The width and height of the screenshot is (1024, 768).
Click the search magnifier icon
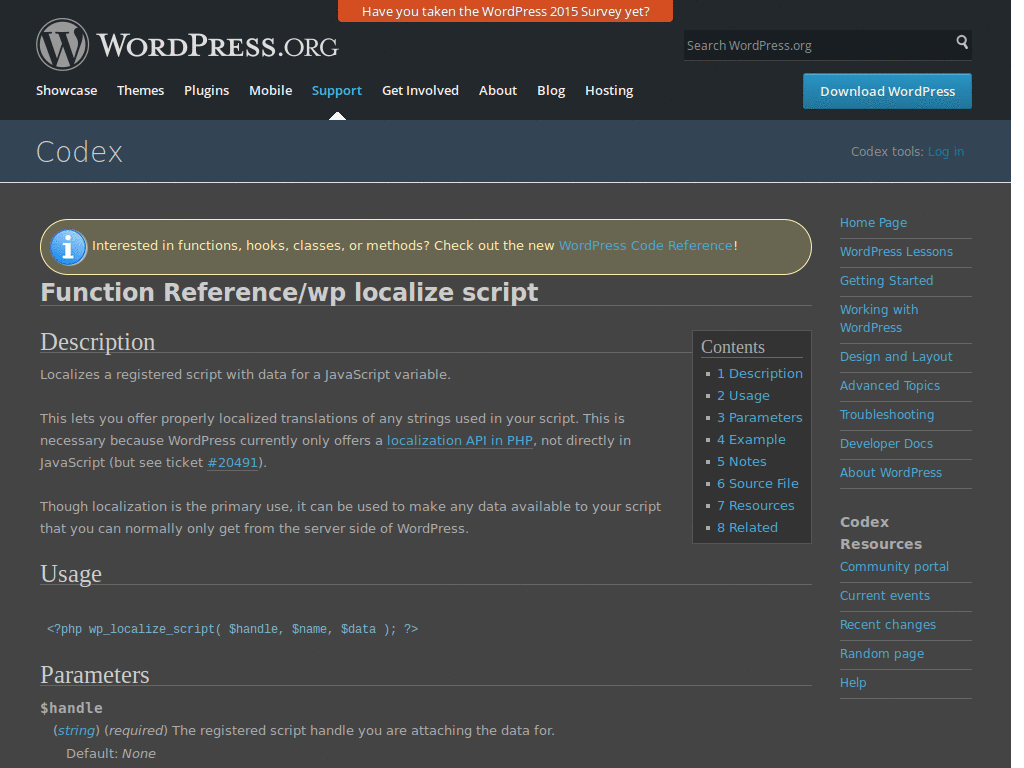click(x=962, y=42)
